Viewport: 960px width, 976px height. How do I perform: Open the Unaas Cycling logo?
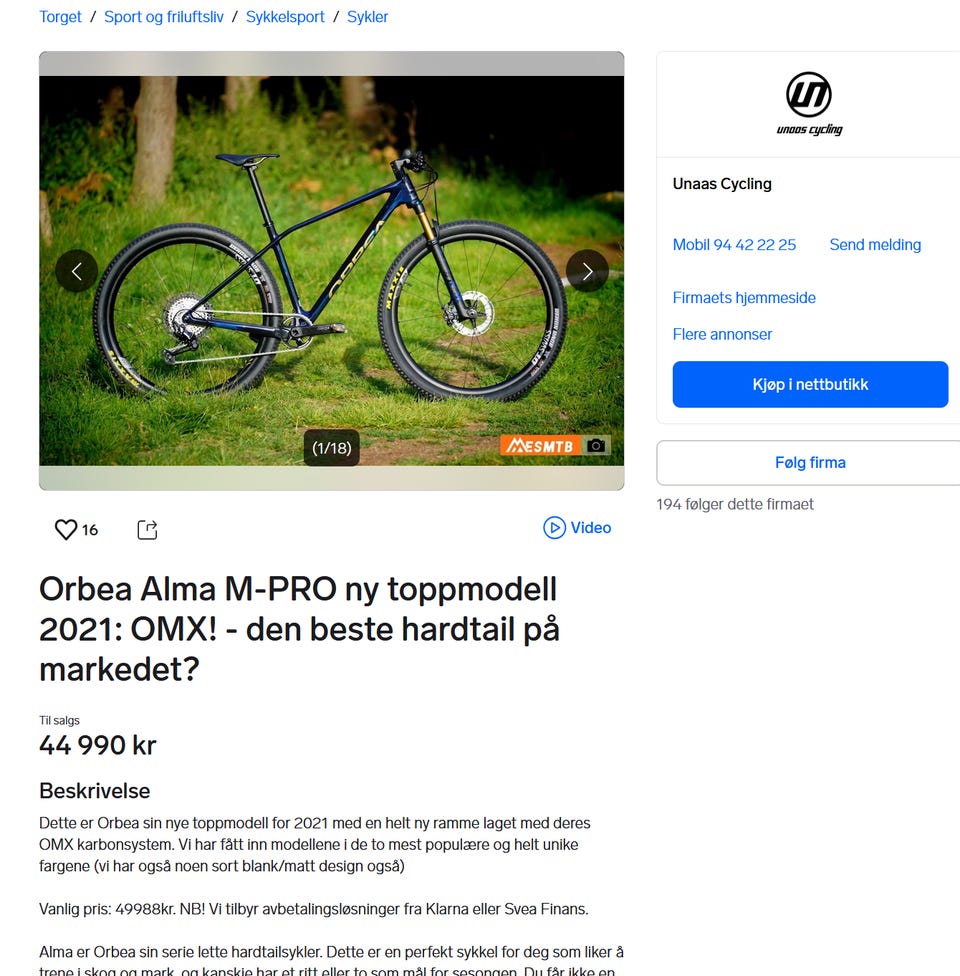809,104
